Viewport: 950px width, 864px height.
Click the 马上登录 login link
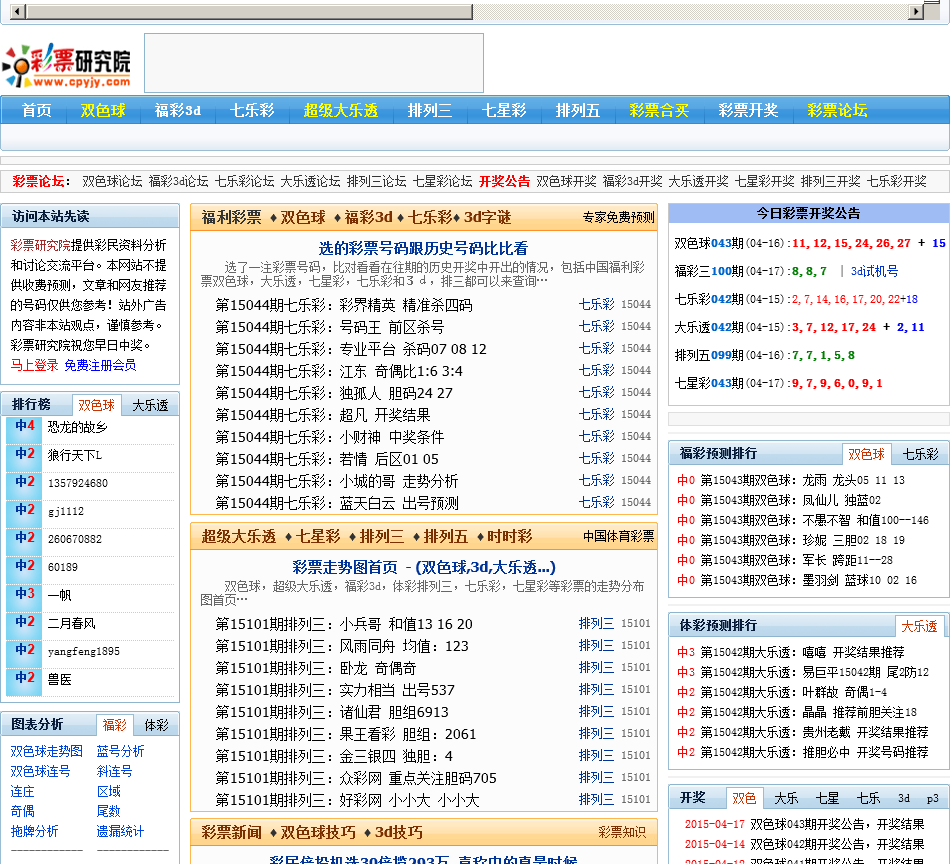(x=34, y=365)
